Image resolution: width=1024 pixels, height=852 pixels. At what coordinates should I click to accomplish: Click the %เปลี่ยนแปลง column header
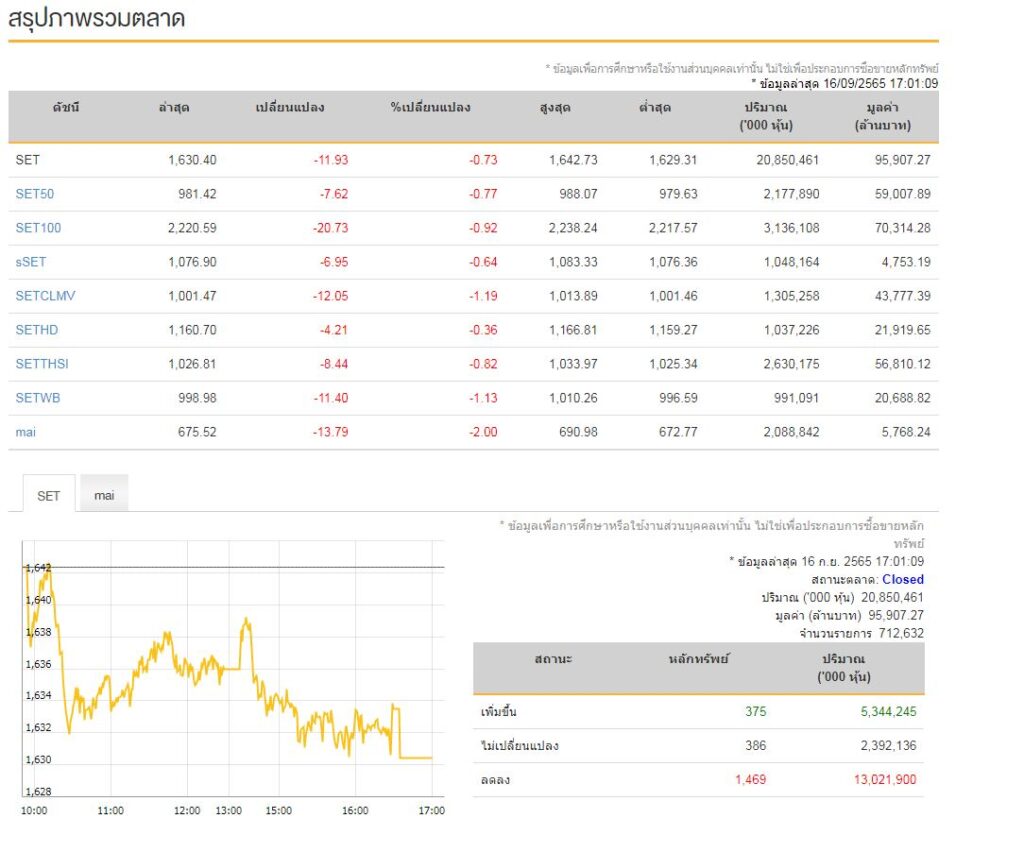click(430, 108)
